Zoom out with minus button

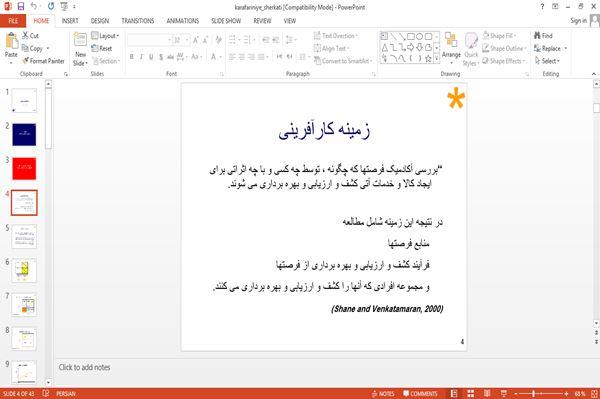[x=516, y=393]
